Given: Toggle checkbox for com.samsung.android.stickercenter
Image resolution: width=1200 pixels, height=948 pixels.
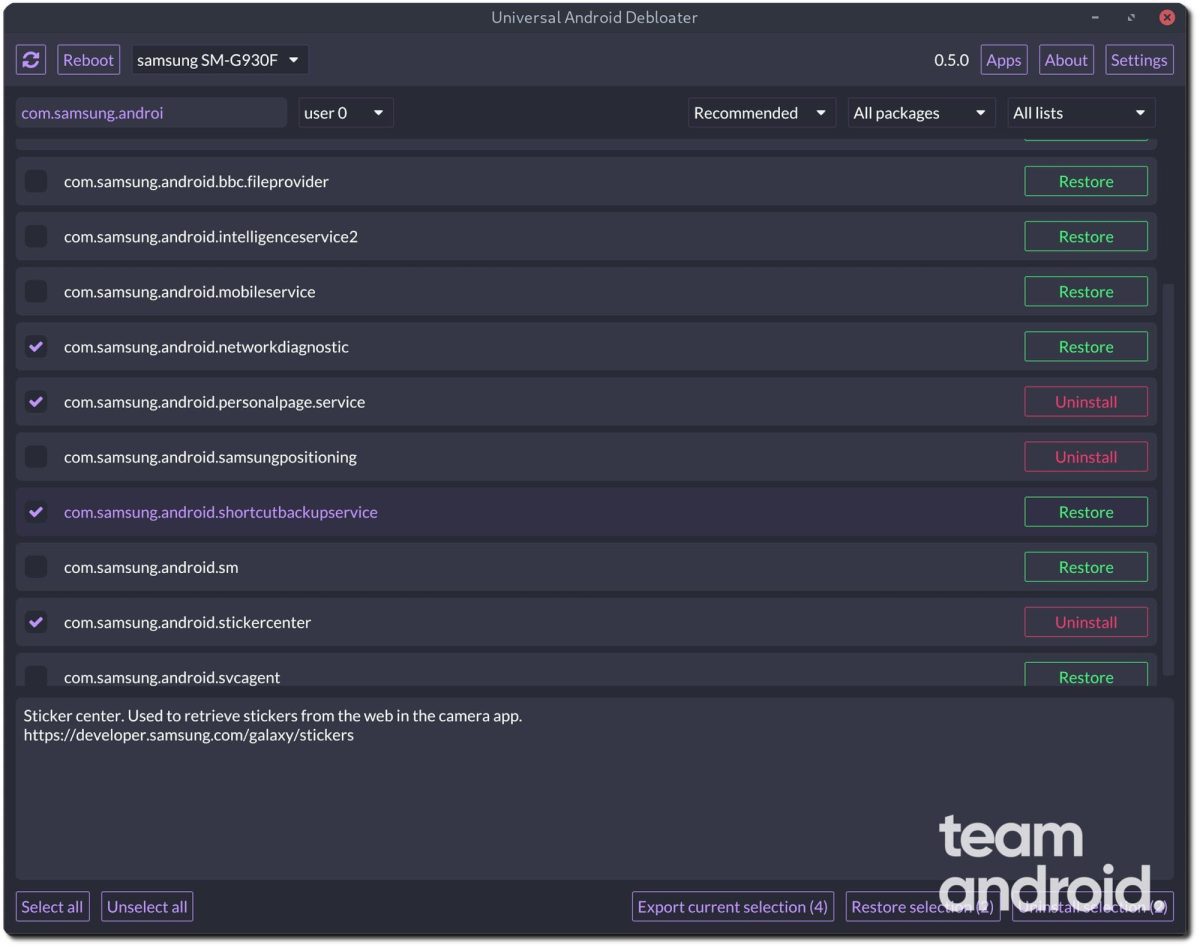Looking at the screenshot, I should coord(36,622).
